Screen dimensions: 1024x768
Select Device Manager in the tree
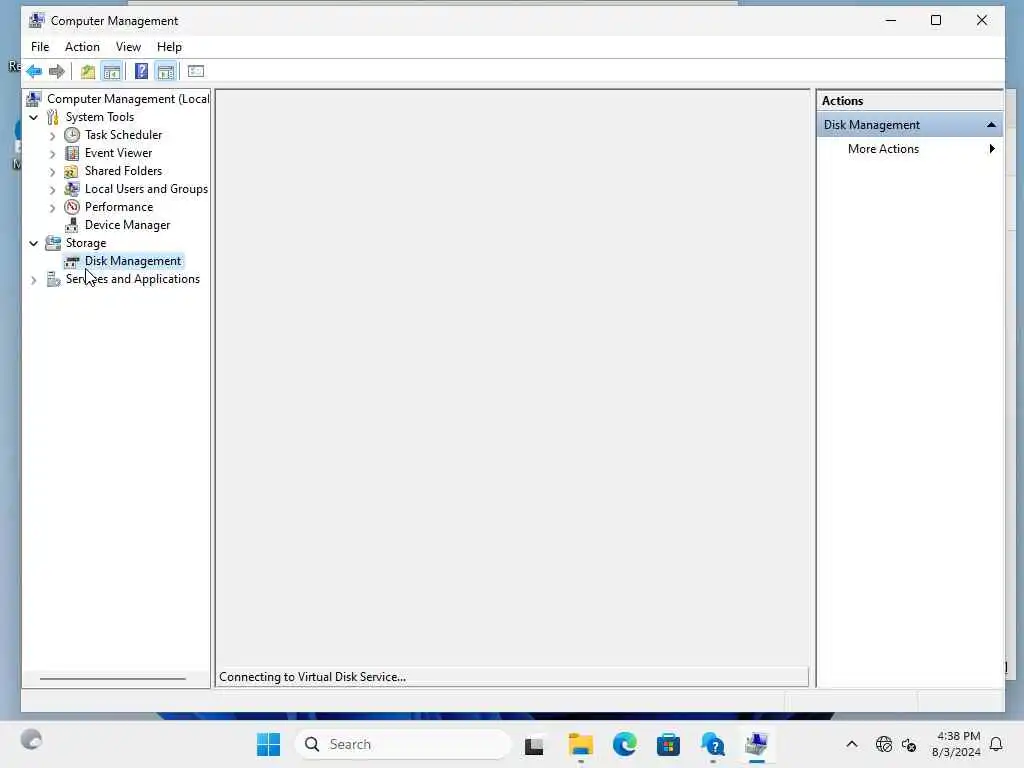point(127,225)
